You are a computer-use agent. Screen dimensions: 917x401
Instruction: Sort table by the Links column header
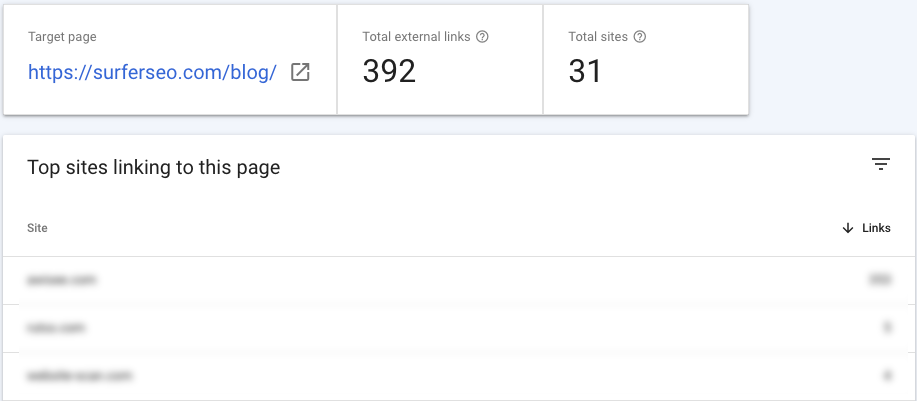(x=876, y=228)
